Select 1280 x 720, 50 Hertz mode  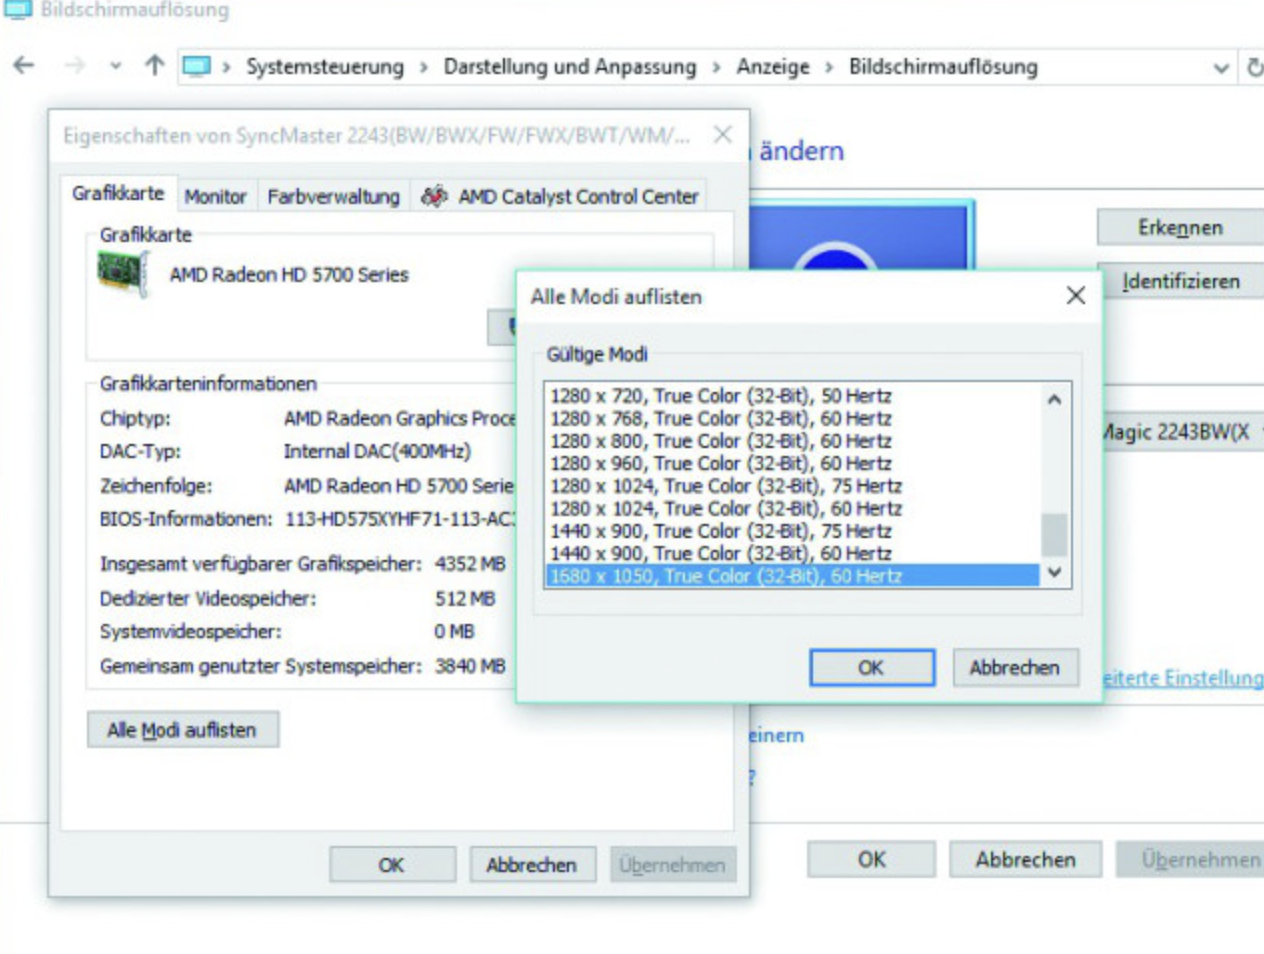(791, 396)
